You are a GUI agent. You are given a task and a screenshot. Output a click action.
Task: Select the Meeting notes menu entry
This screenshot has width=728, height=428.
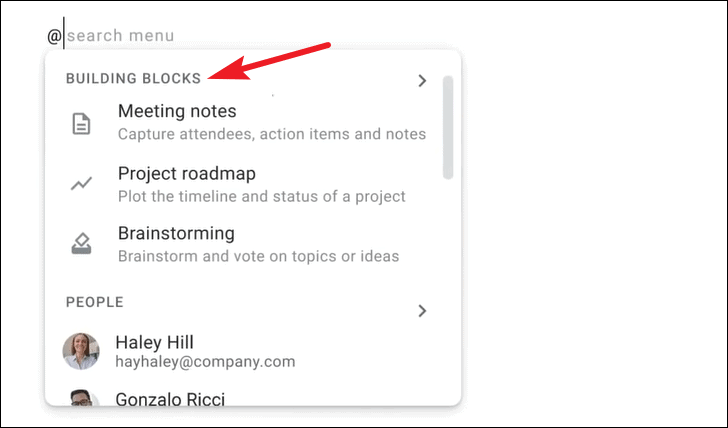[x=246, y=123]
